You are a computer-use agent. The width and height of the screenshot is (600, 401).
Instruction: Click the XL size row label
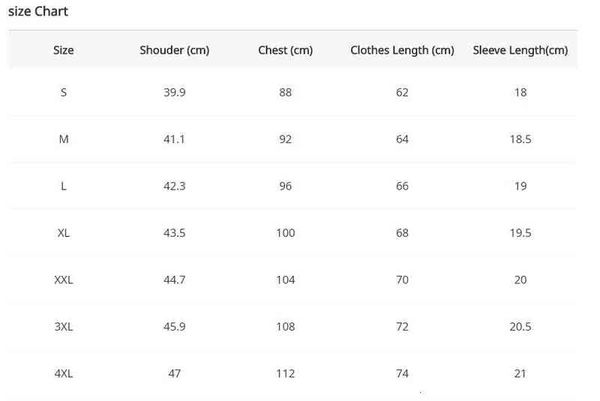(x=64, y=233)
